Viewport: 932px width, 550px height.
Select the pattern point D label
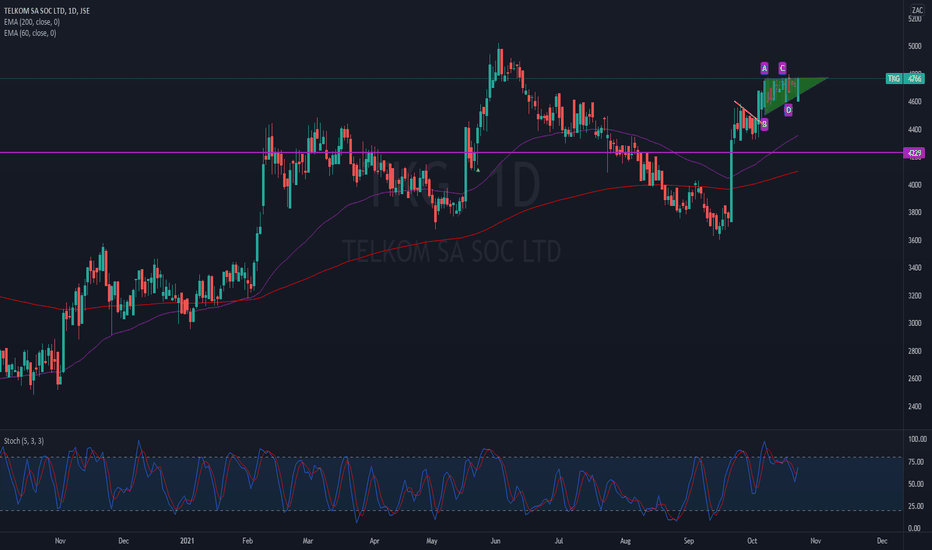(788, 109)
